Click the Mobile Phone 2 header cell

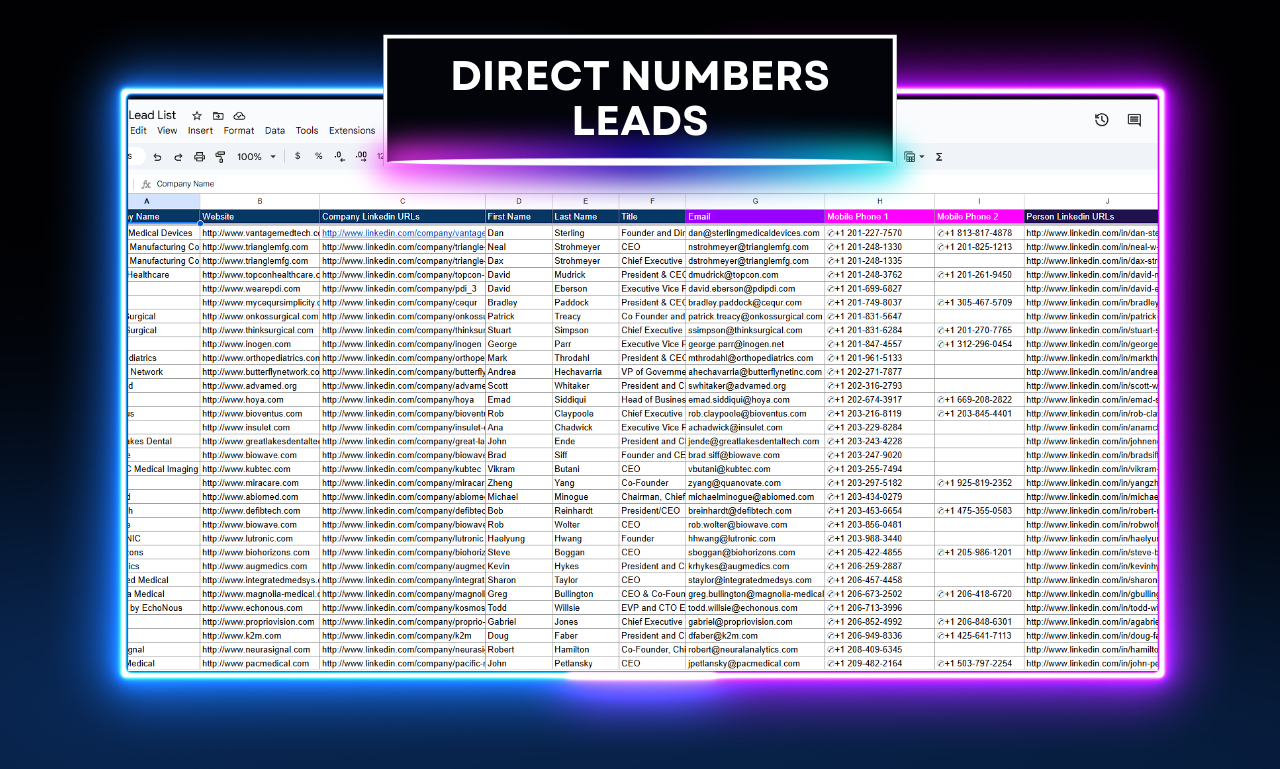[979, 216]
